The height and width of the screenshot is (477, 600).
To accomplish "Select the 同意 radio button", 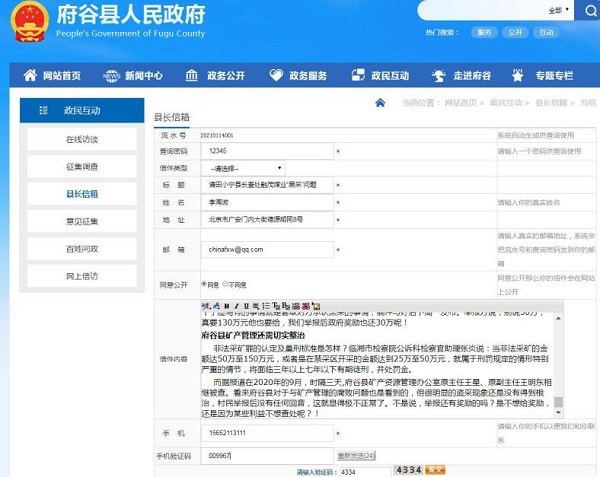I will click(205, 283).
